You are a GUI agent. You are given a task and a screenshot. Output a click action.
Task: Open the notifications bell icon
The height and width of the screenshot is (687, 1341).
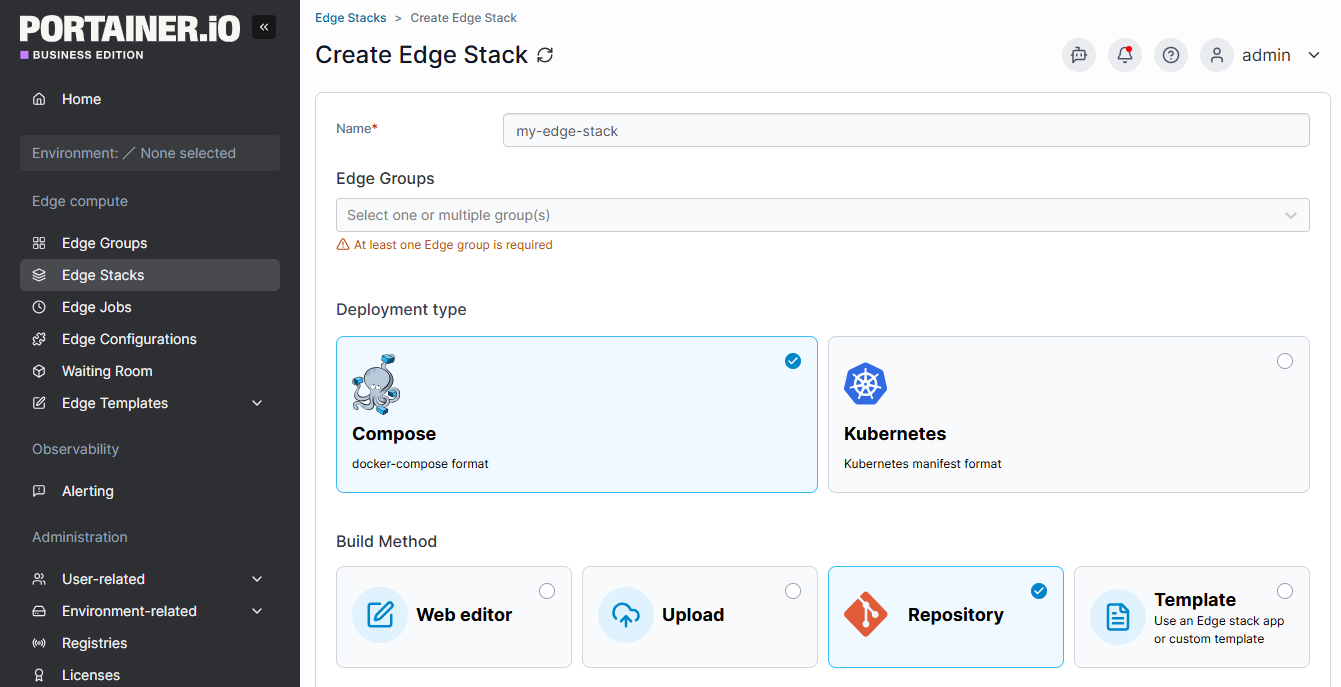point(1125,55)
